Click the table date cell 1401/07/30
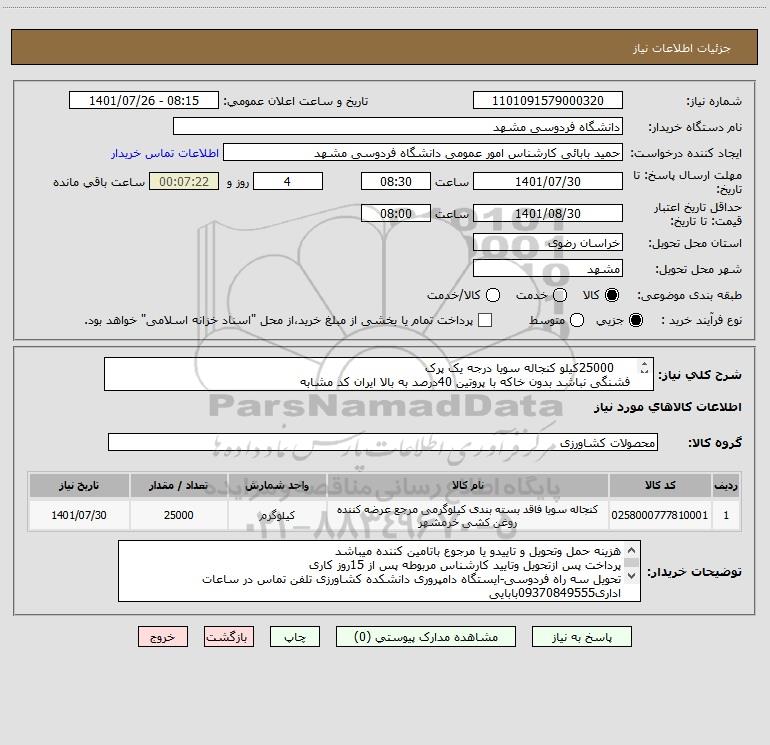Viewport: 770px width, 745px height. click(79, 515)
